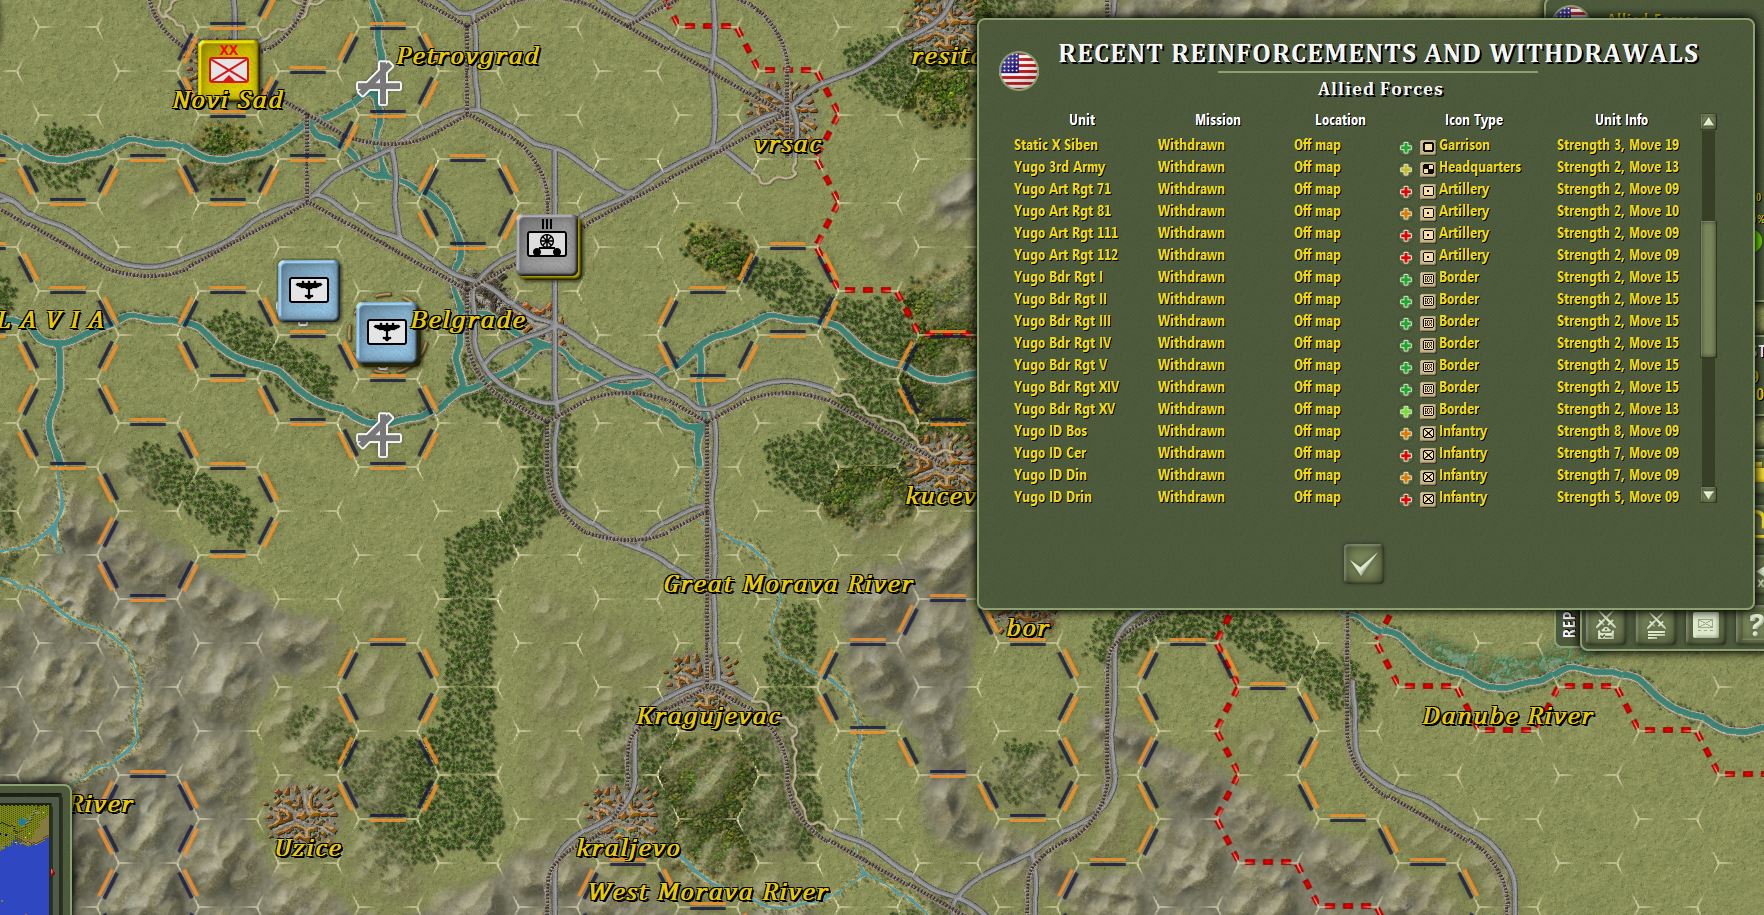Open the in-game help question mark icon
The height and width of the screenshot is (915, 1764).
pyautogui.click(x=1755, y=627)
